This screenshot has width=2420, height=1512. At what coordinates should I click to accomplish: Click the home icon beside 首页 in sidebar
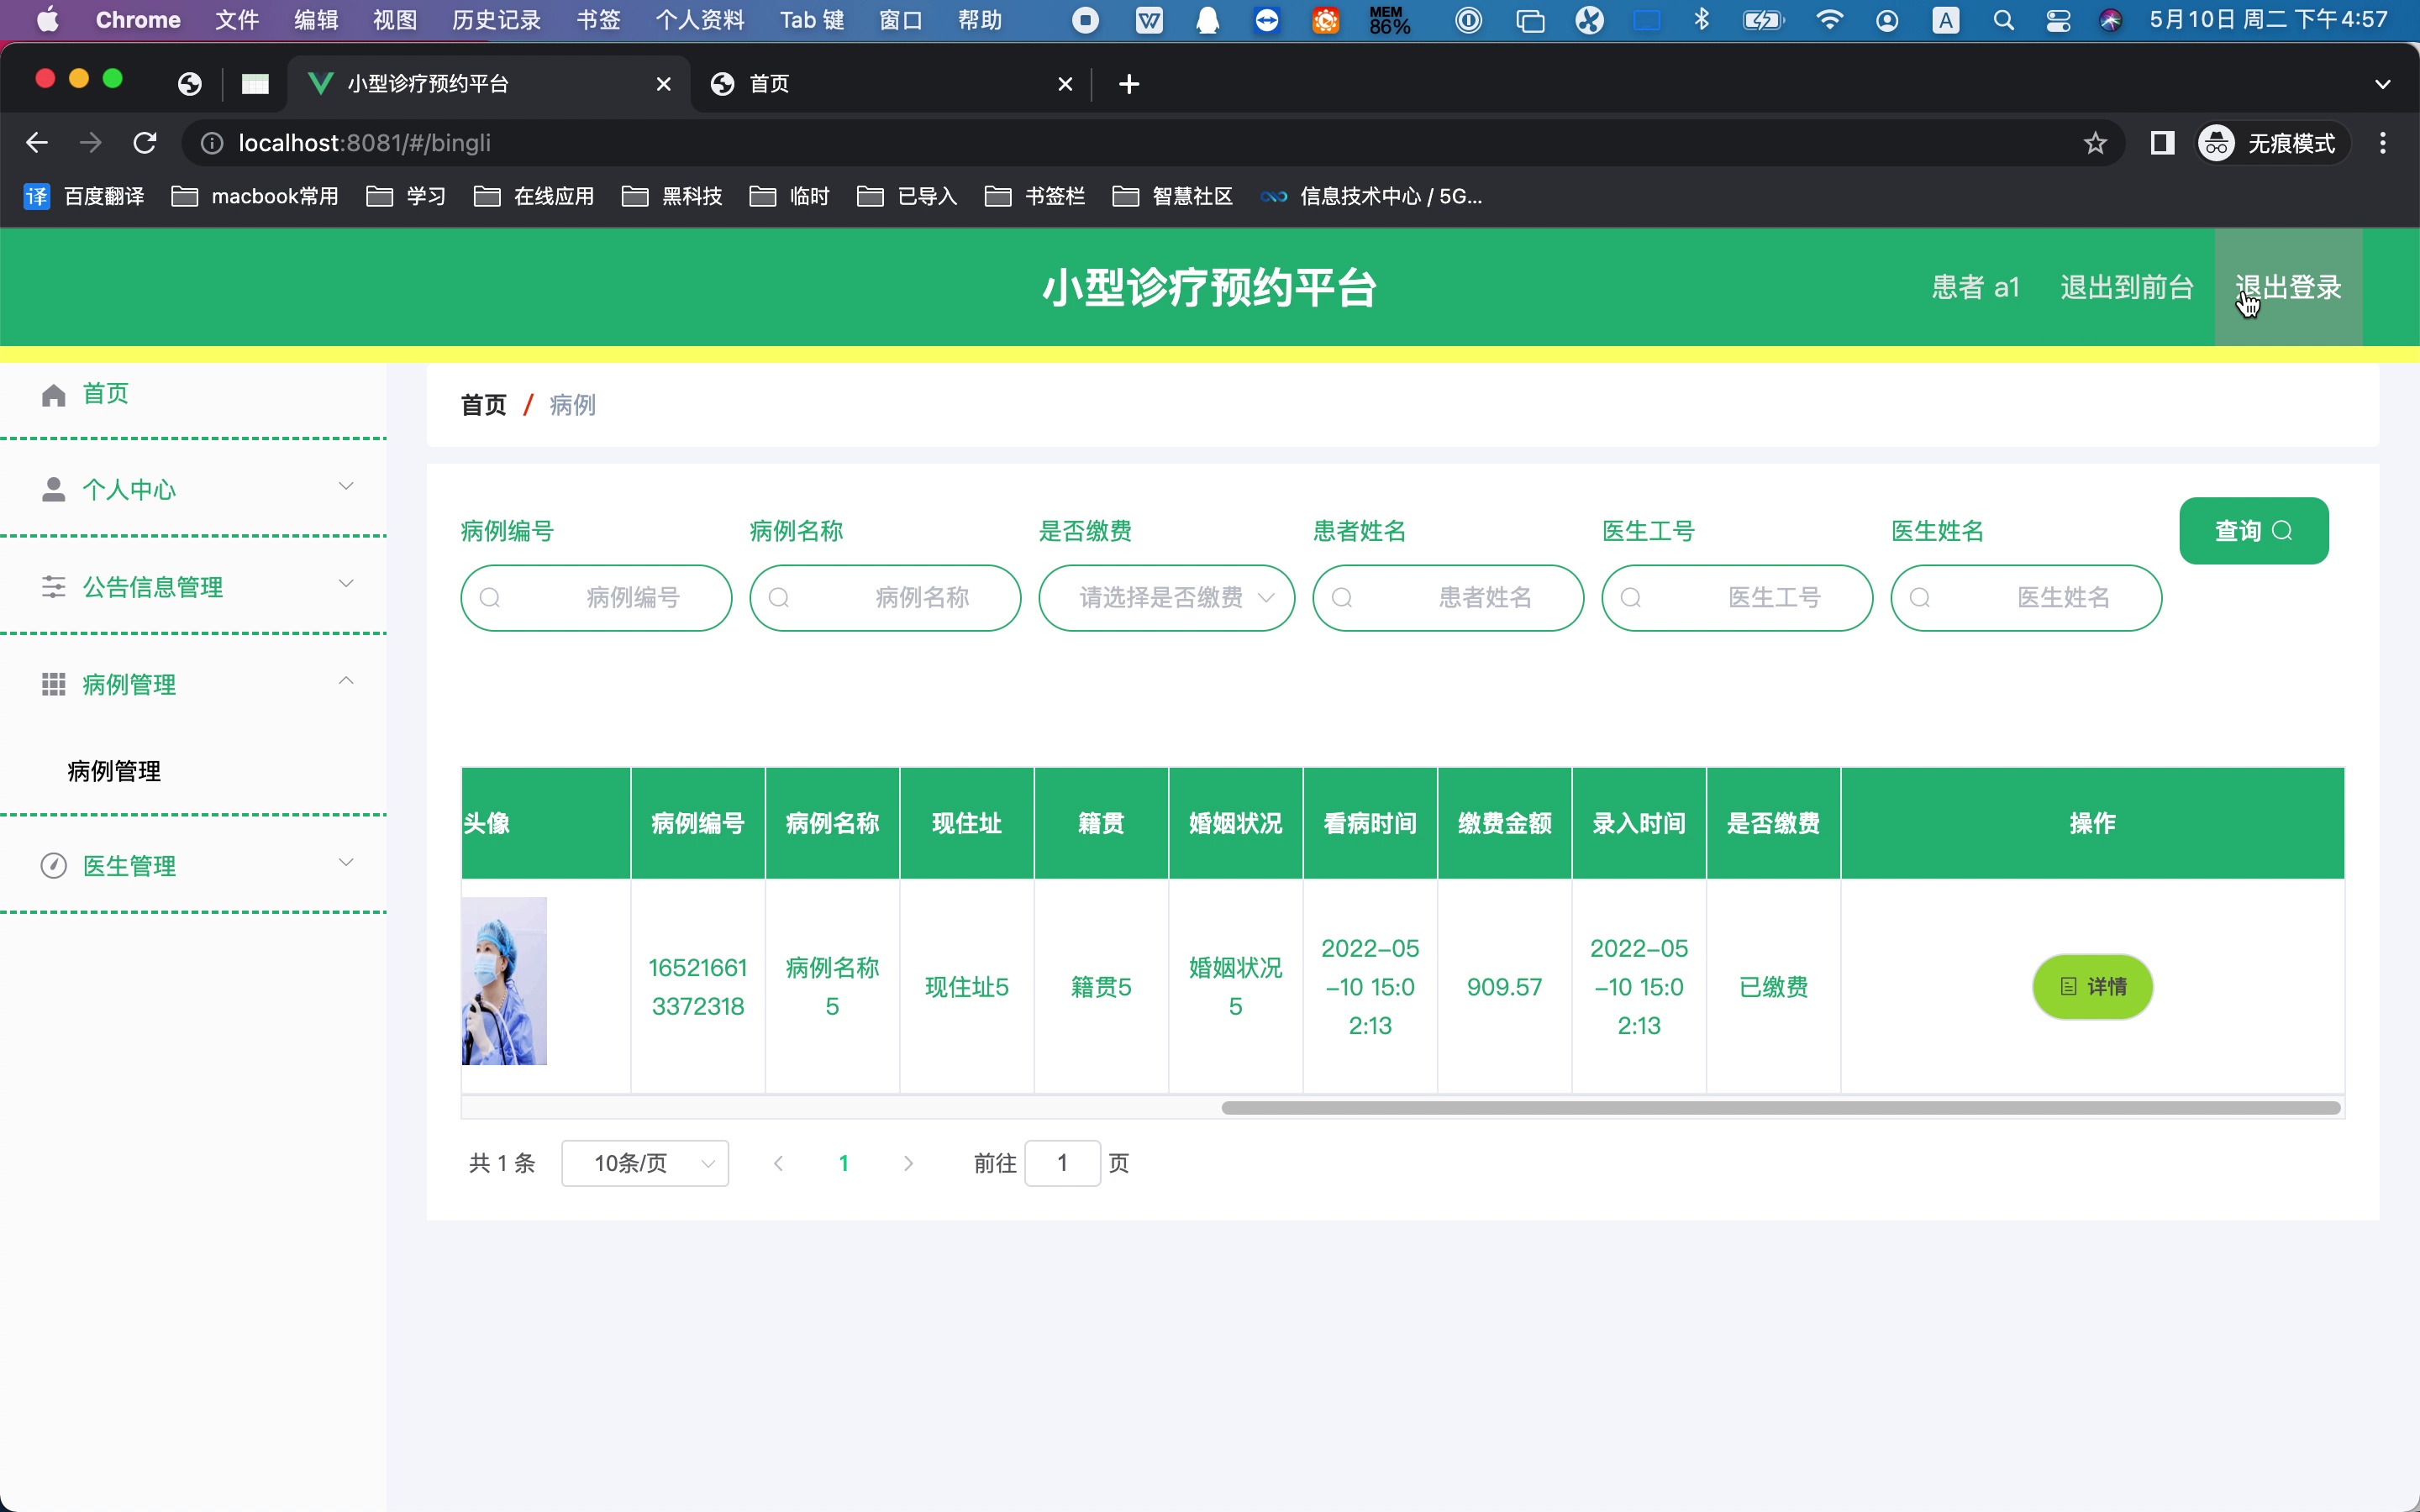[53, 395]
